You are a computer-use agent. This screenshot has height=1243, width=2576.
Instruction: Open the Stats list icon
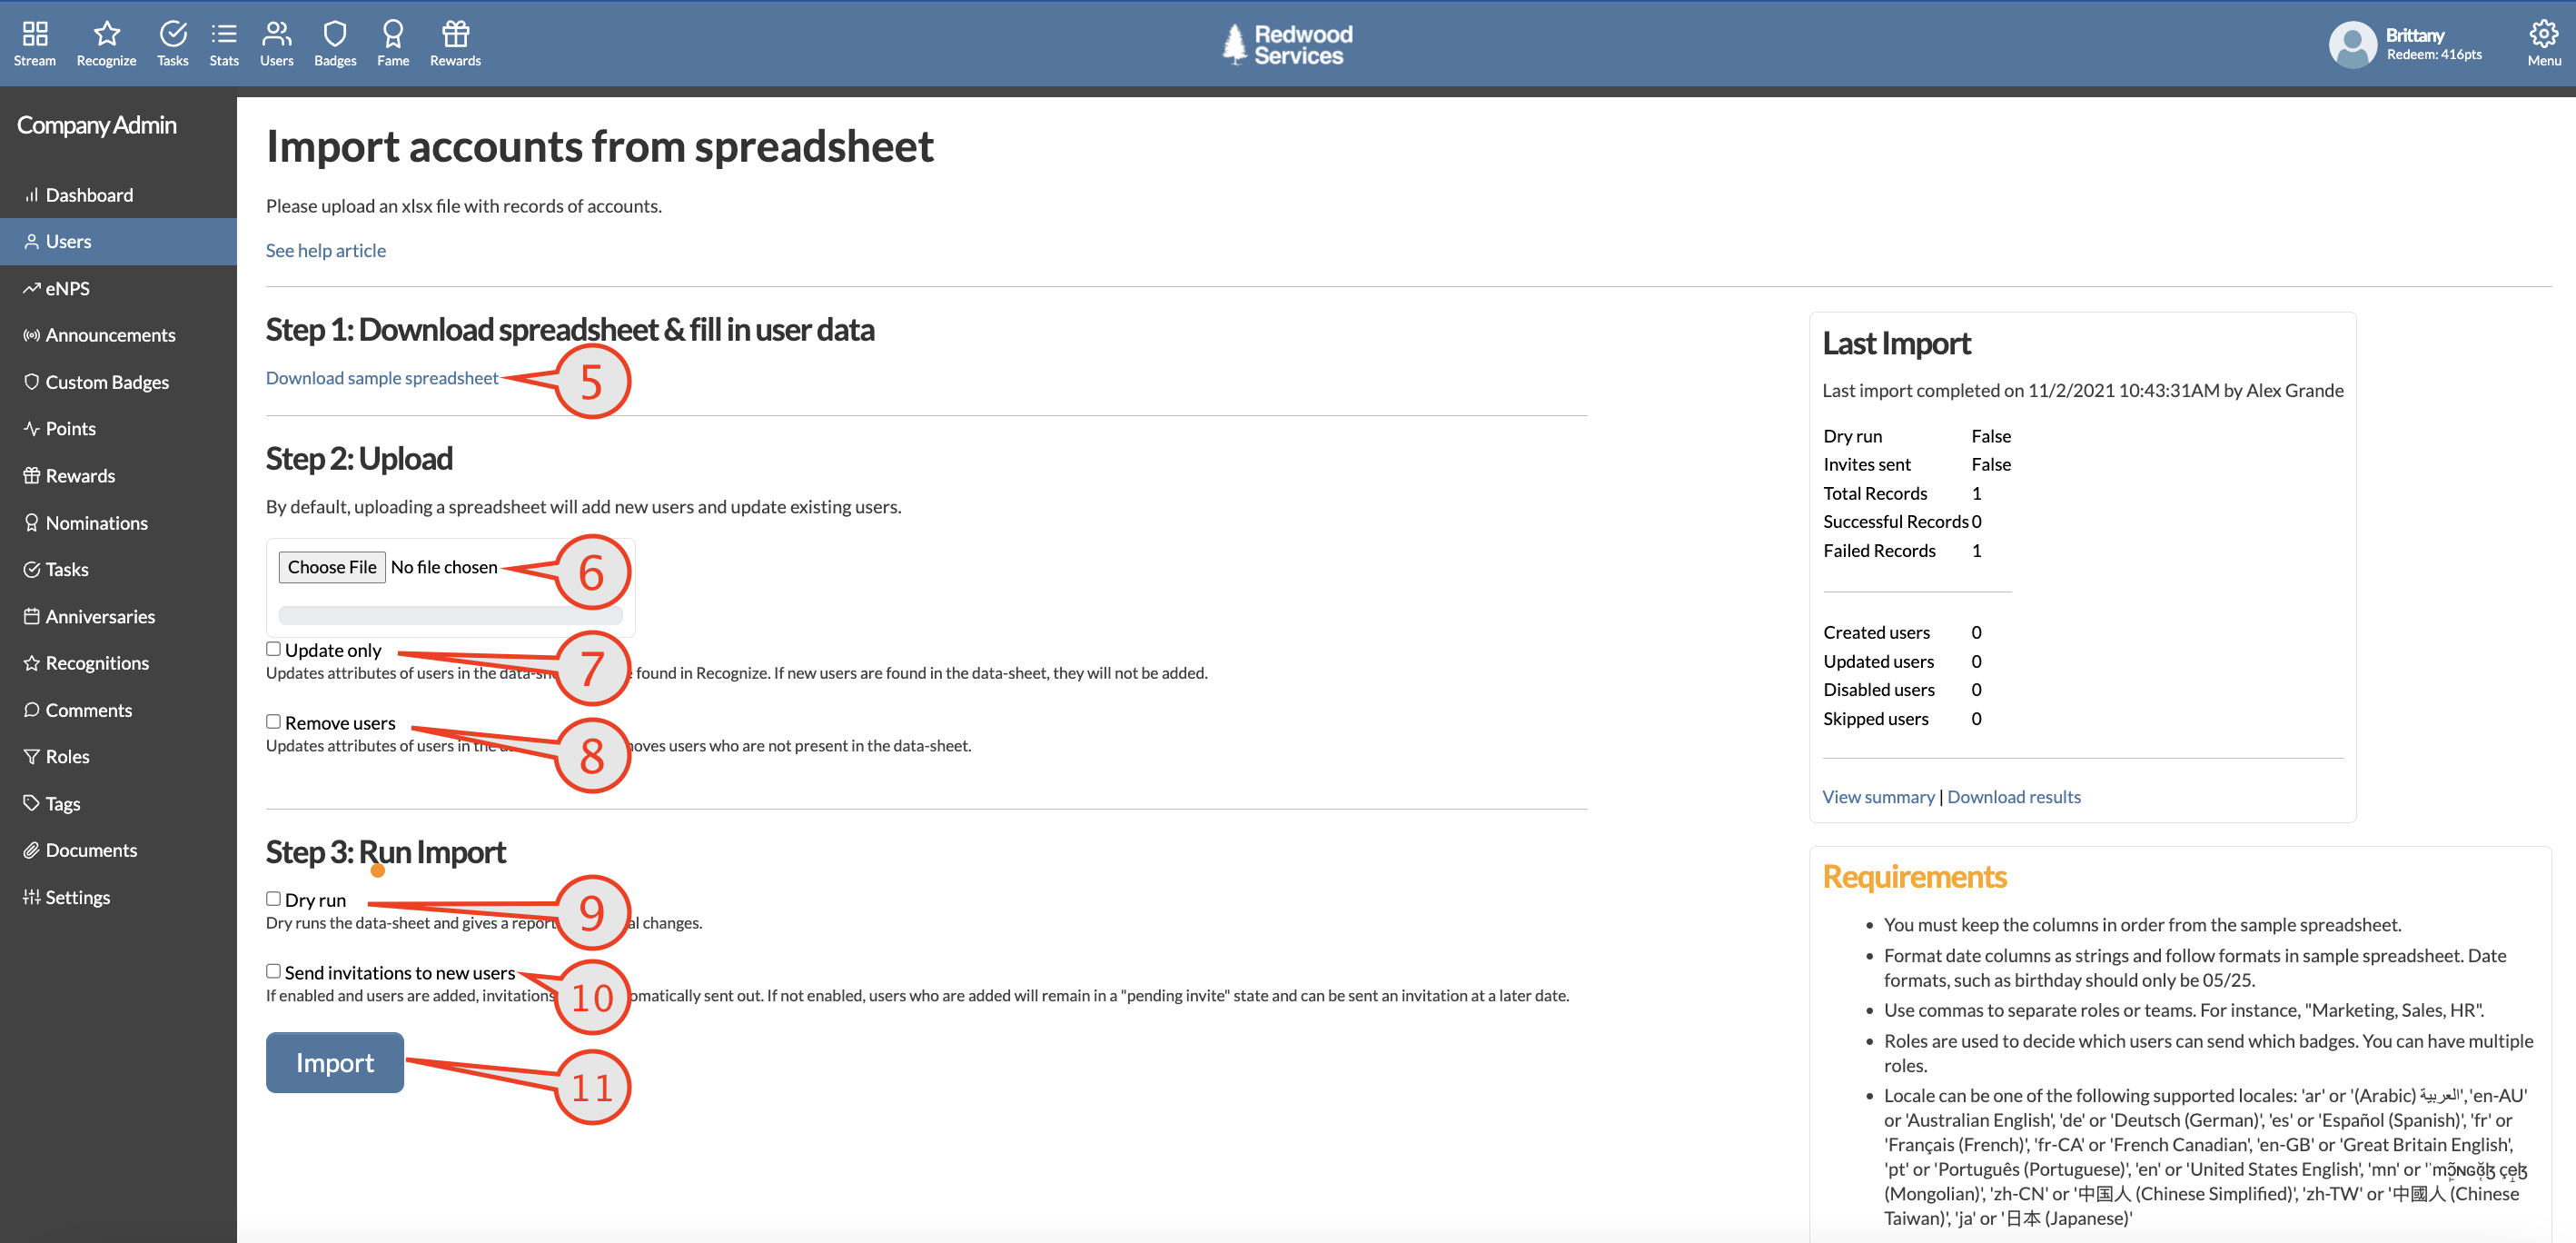(224, 34)
